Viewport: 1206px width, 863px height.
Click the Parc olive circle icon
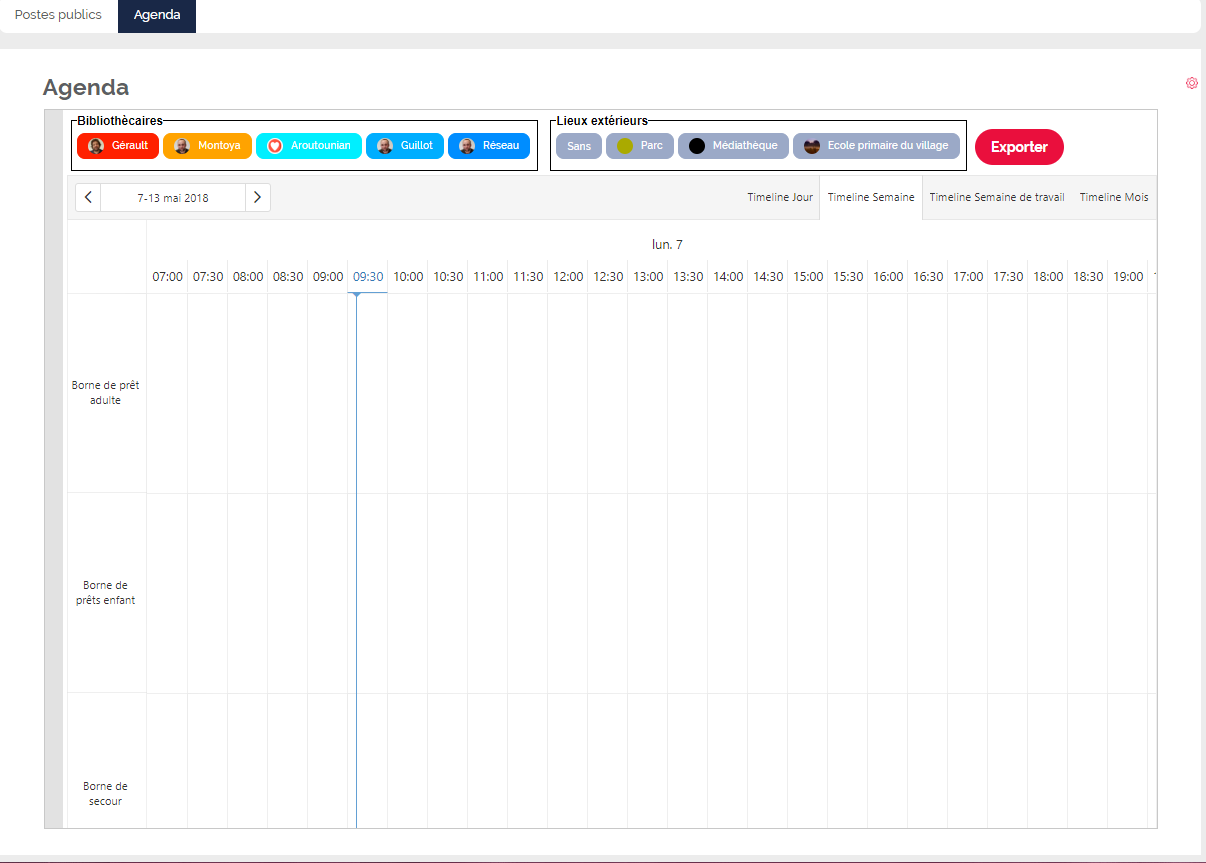point(625,146)
